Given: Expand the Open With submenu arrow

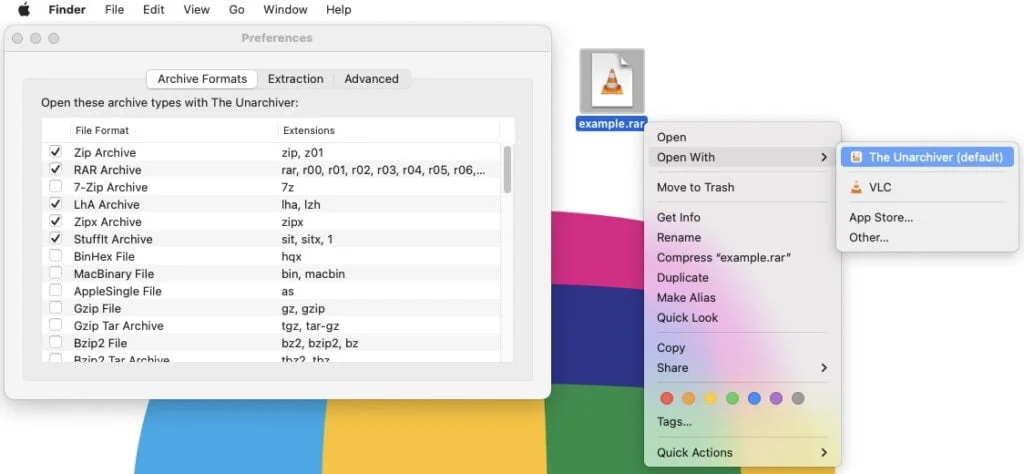Looking at the screenshot, I should pos(824,157).
